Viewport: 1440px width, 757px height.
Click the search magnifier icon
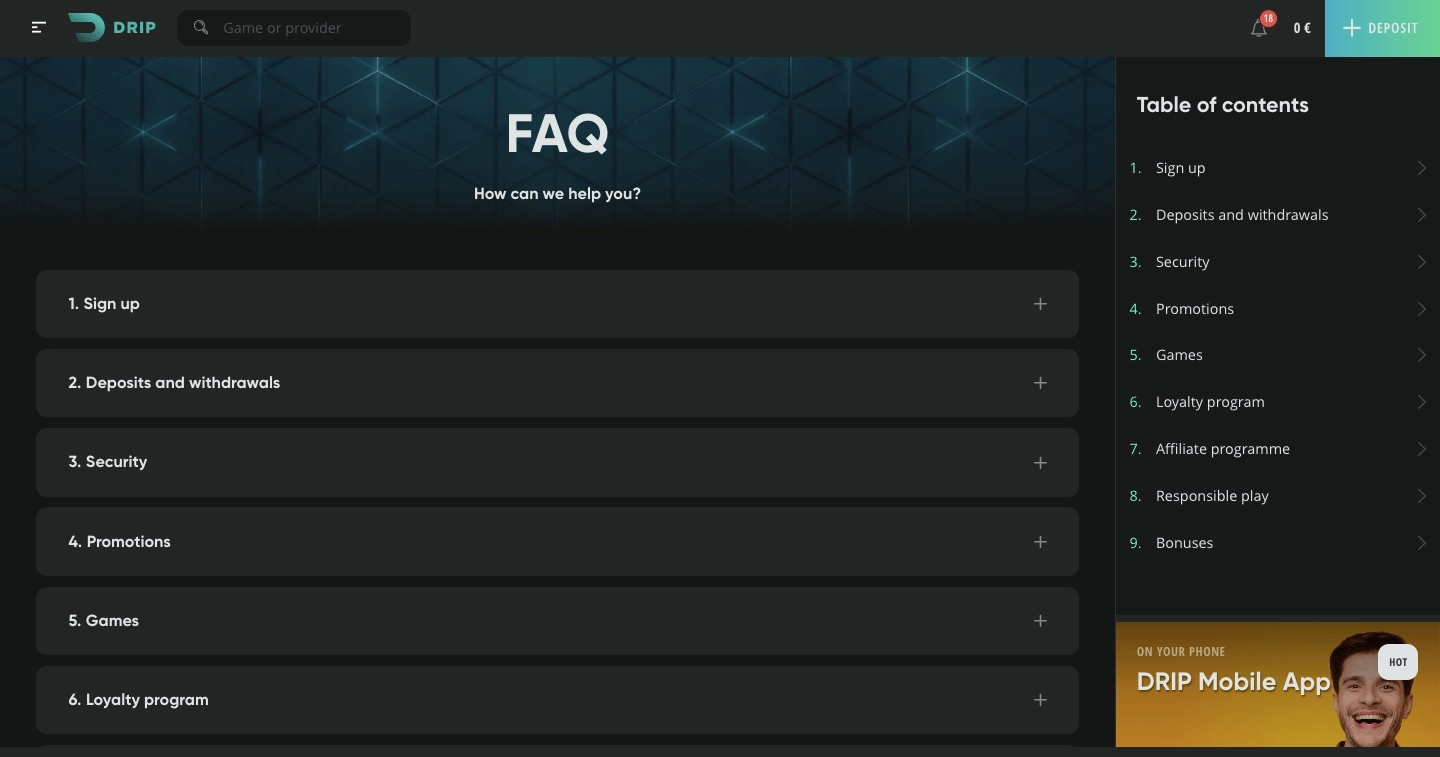pyautogui.click(x=201, y=27)
